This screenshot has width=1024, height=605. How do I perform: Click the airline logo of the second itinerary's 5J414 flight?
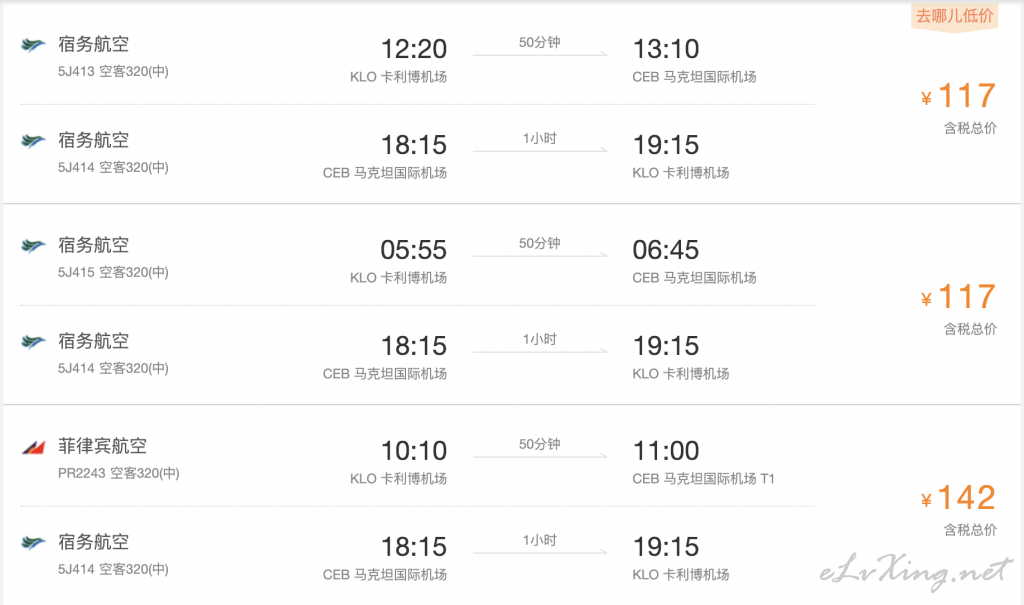(33, 342)
